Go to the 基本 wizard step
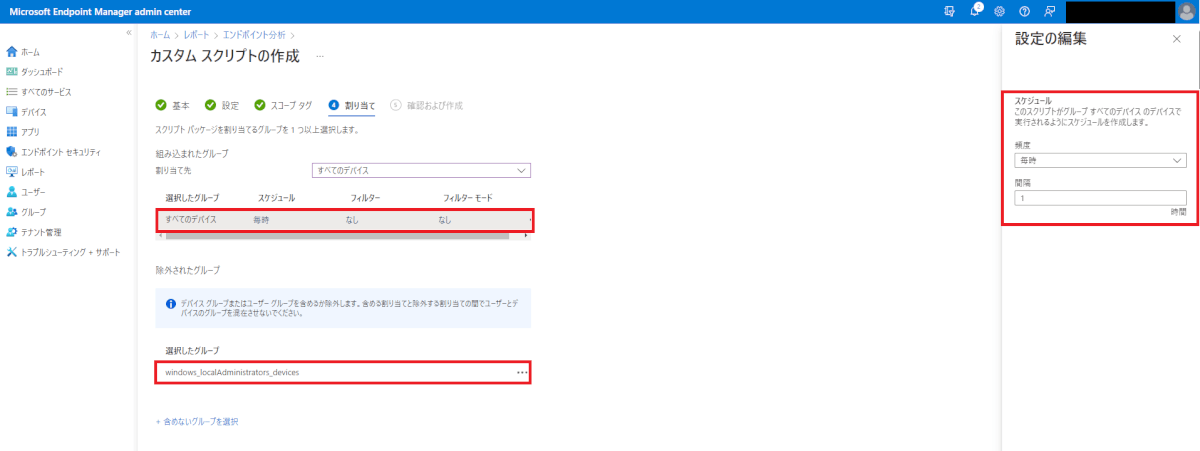Viewport: 1200px width, 451px height. [173, 105]
